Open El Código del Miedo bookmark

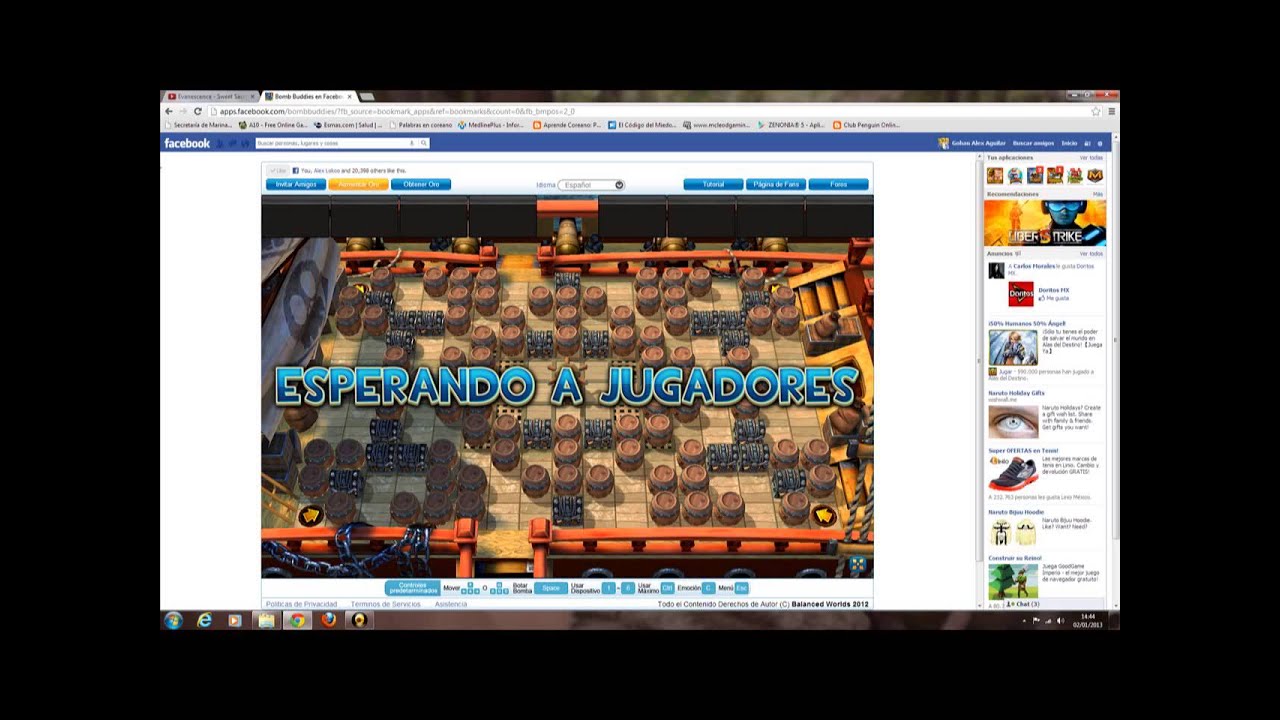(642, 125)
